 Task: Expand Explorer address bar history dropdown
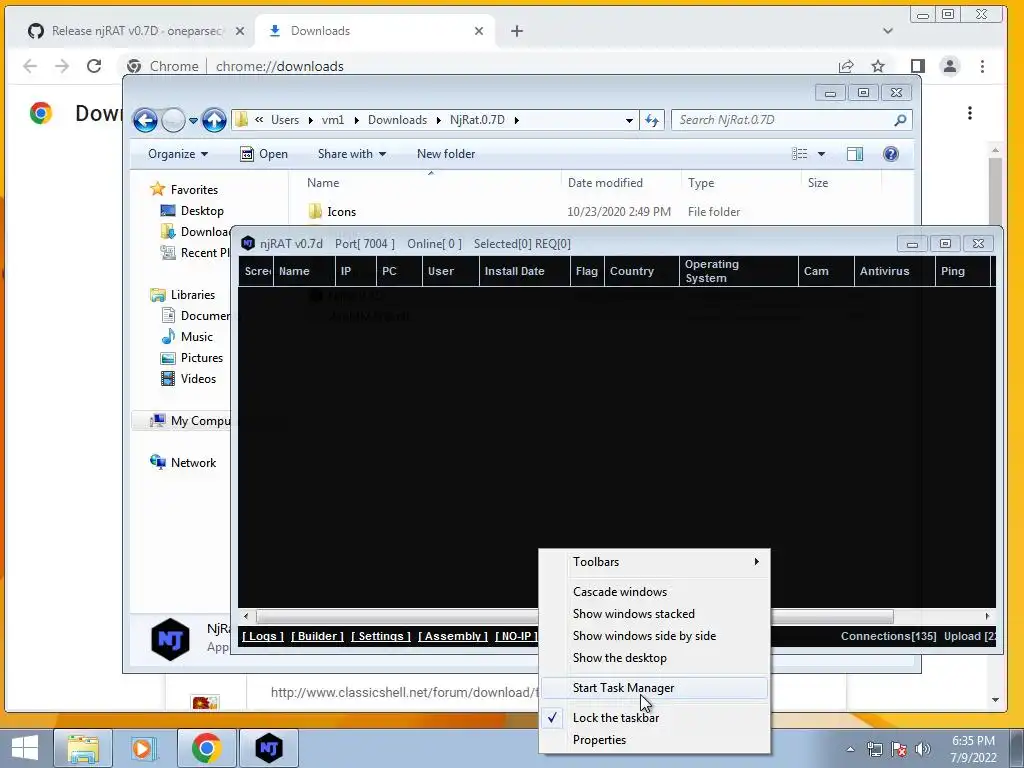coord(629,120)
